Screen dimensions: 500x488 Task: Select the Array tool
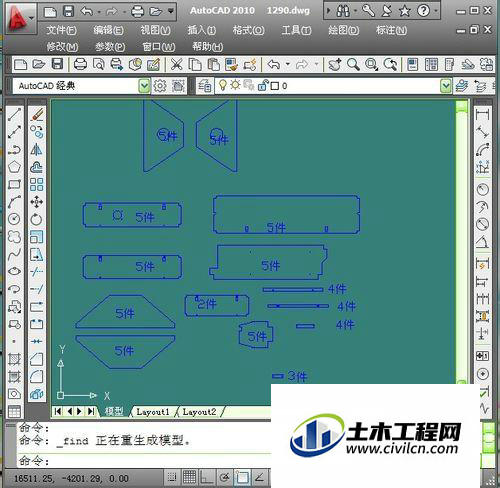37,184
